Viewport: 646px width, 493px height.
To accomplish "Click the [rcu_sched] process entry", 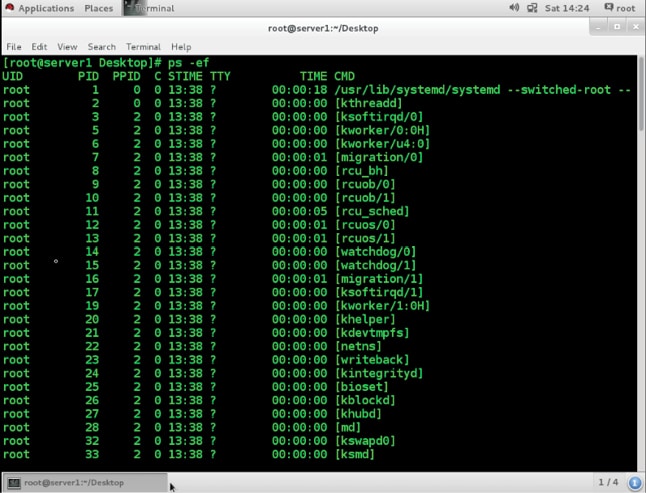I will coord(372,211).
